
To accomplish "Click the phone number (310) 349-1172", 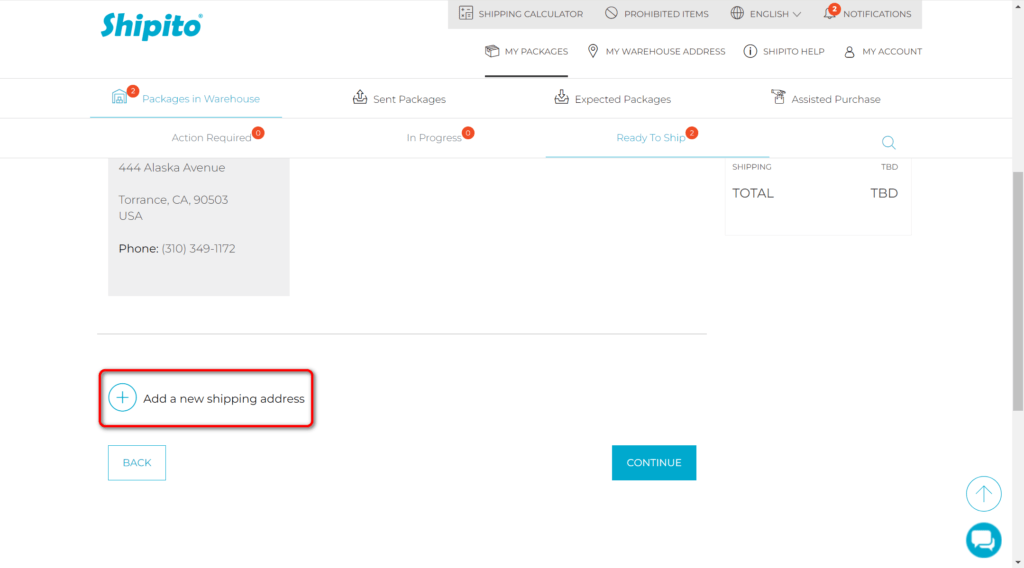I will pyautogui.click(x=199, y=249).
